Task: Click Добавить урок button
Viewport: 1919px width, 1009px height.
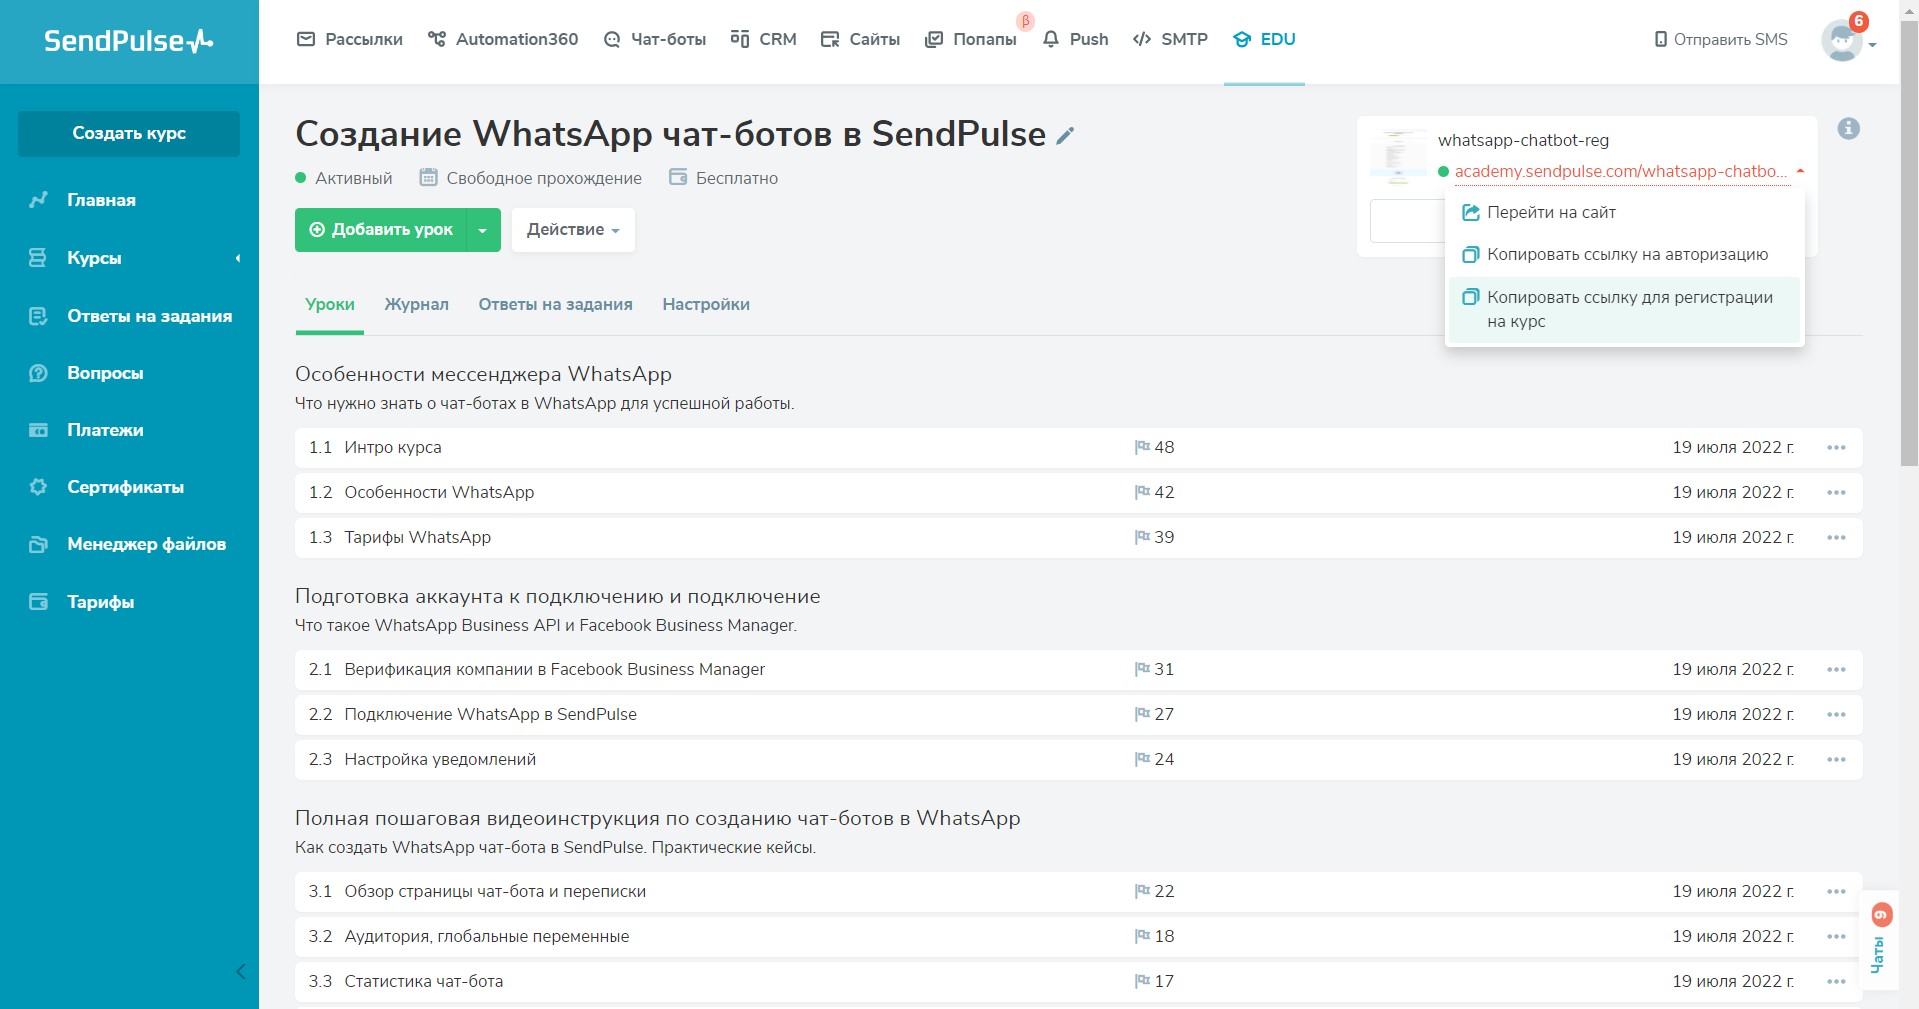Action: (x=380, y=229)
